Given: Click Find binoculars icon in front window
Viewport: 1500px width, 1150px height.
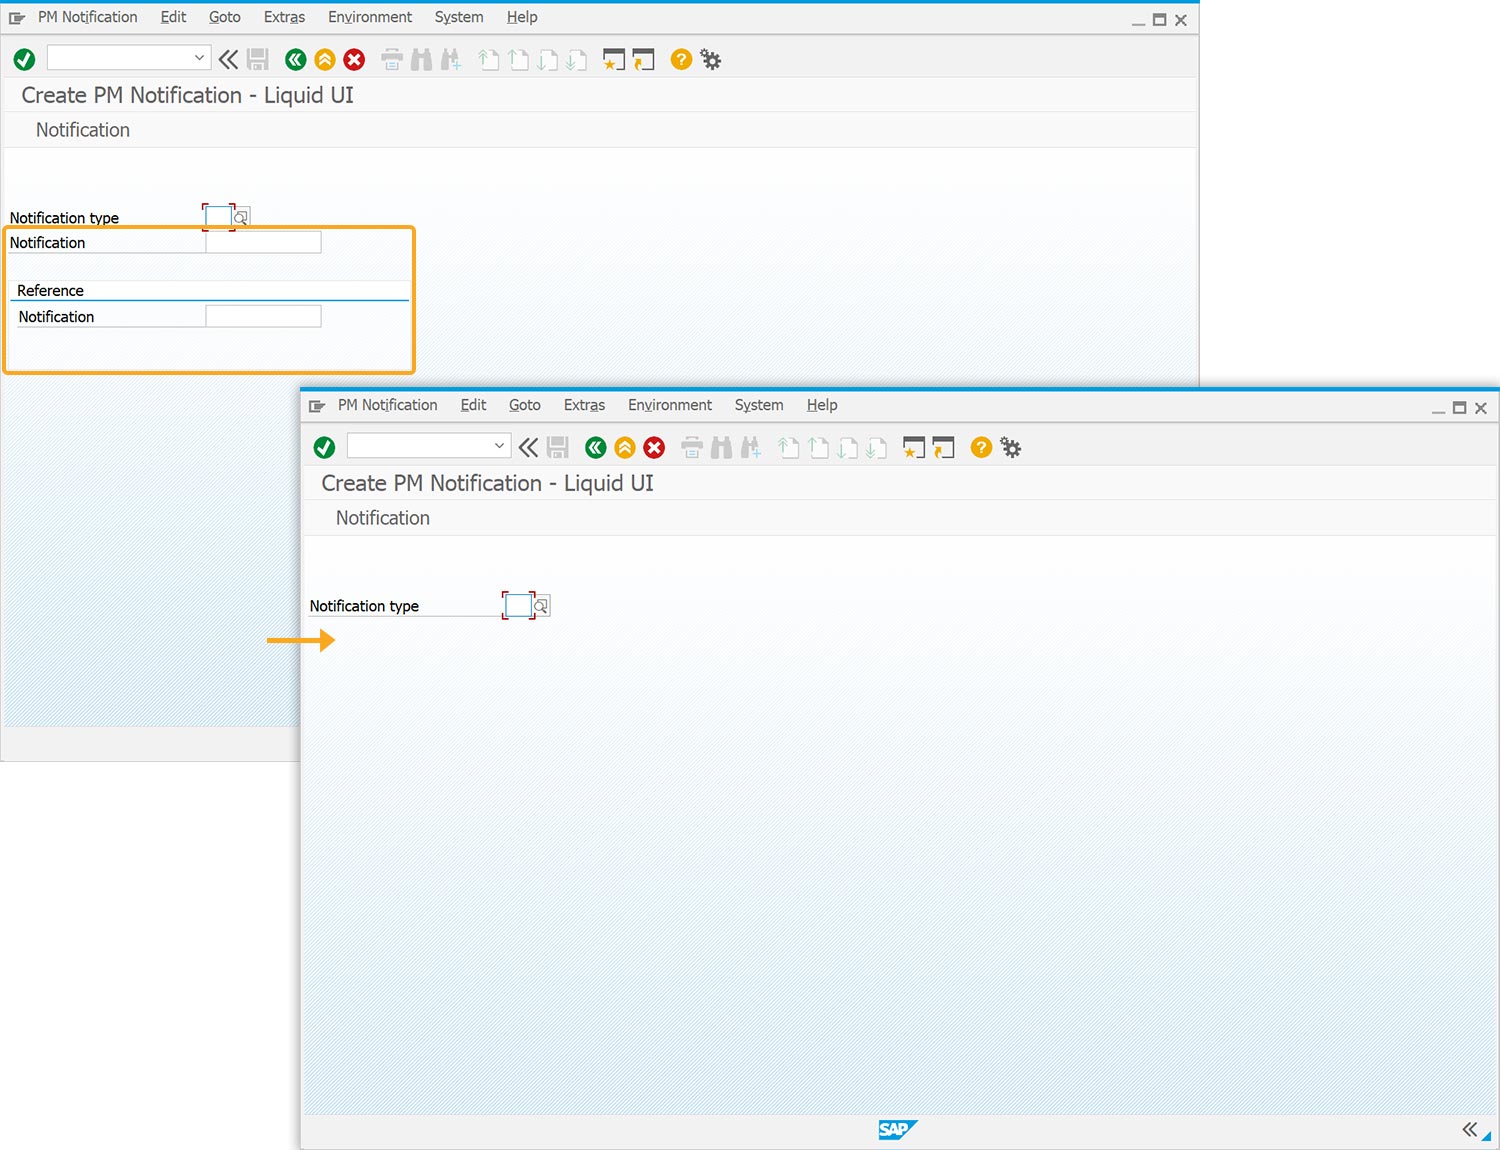Looking at the screenshot, I should point(722,448).
